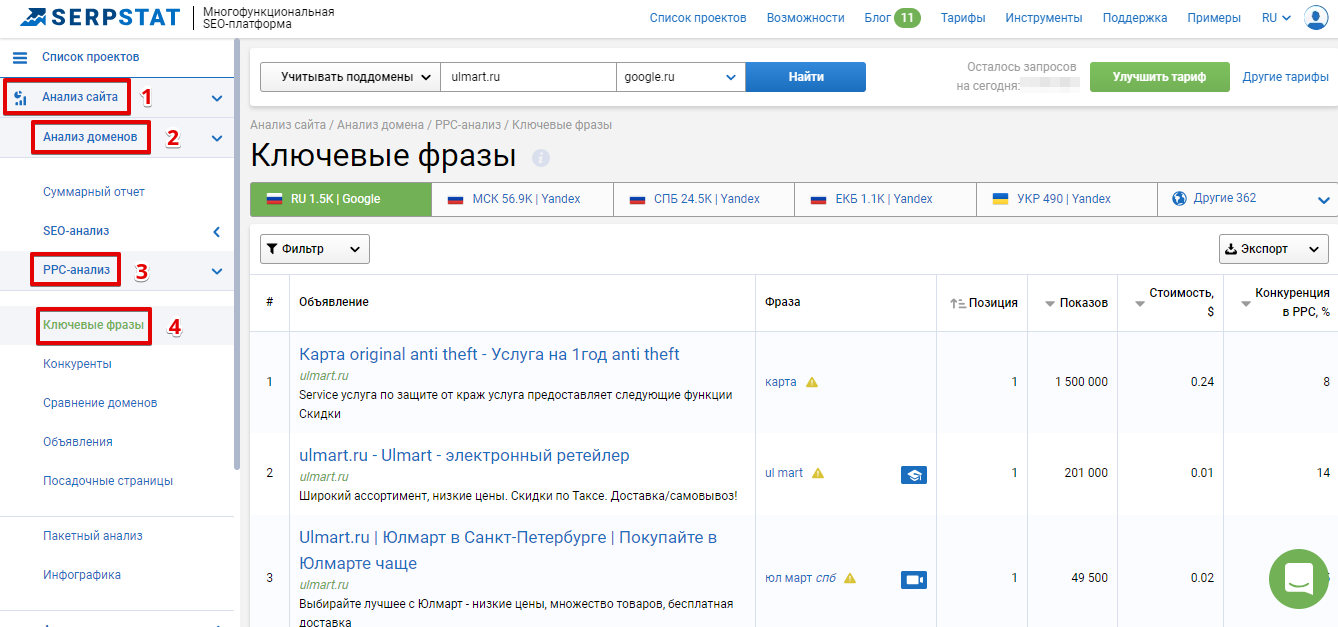Open Инфографика in sidebar
1338x627 pixels.
point(82,575)
